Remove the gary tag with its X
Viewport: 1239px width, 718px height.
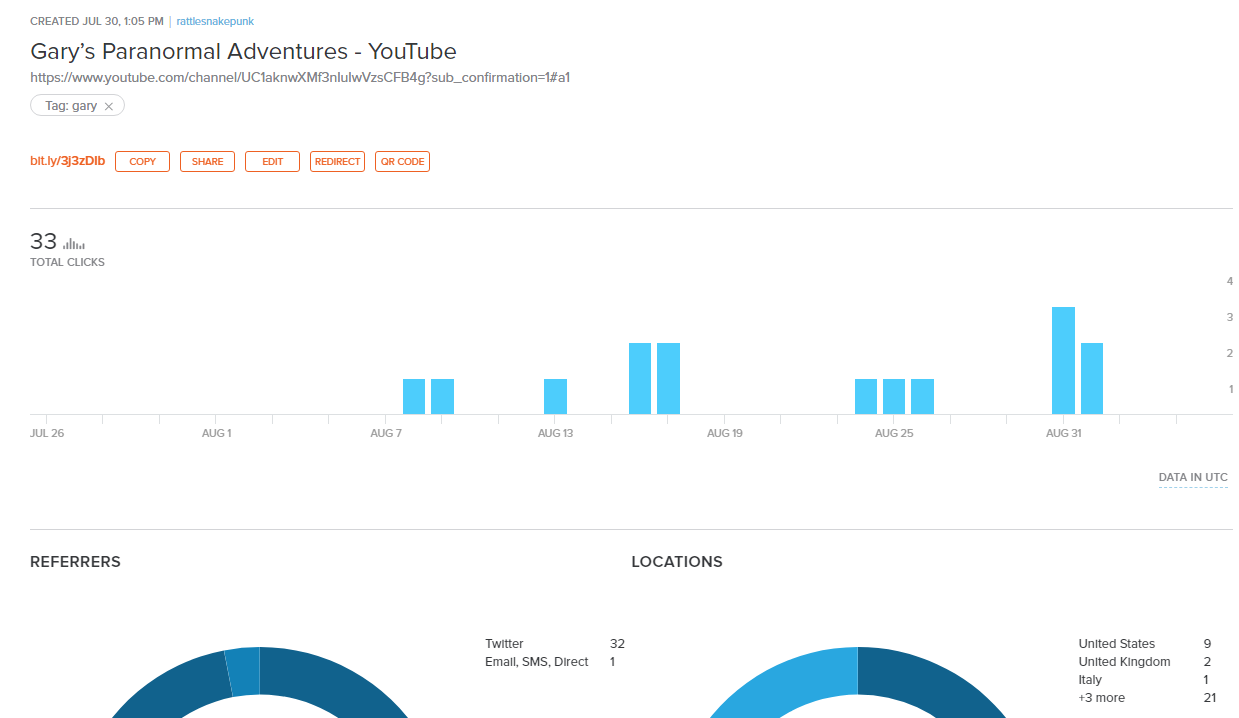pos(109,106)
